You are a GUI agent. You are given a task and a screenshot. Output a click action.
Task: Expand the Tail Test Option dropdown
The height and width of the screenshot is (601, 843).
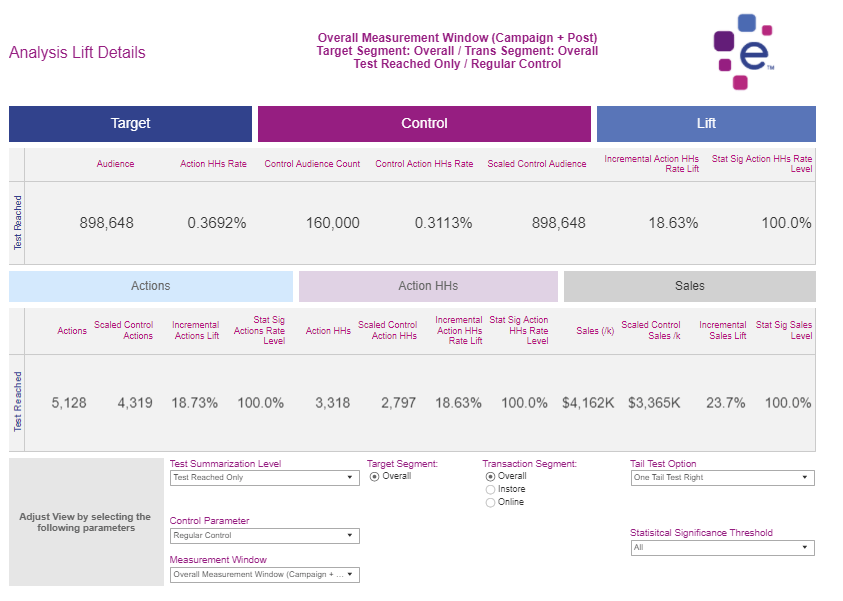tap(722, 478)
